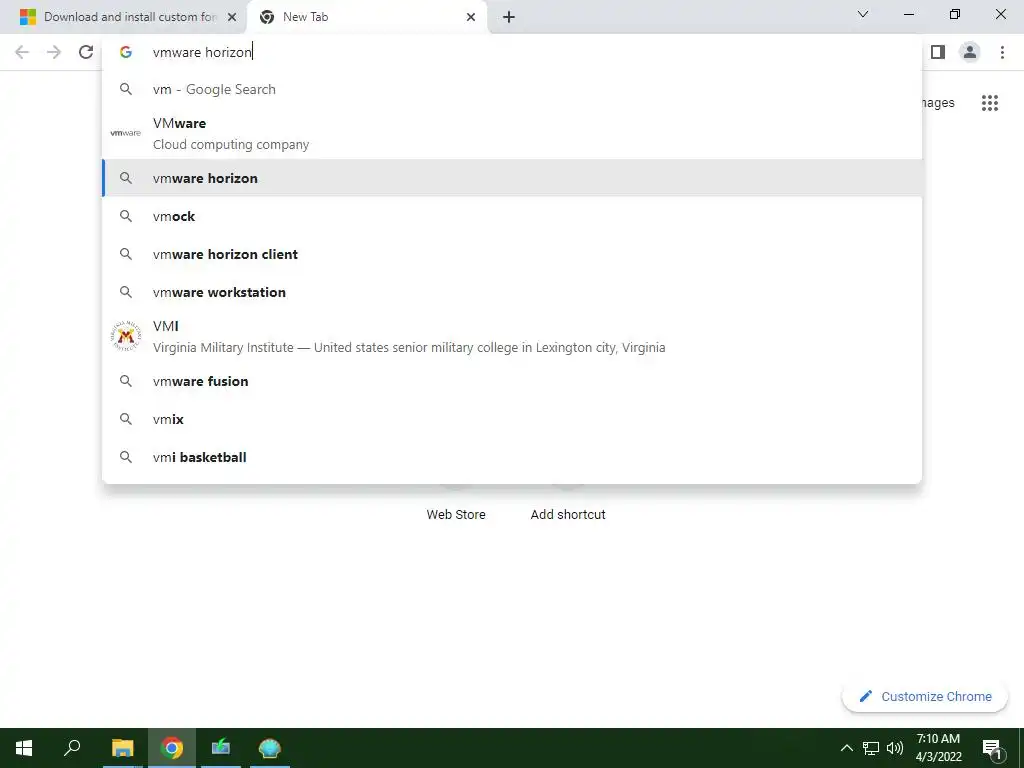Close the Download and install custom fonts tab

(x=232, y=17)
